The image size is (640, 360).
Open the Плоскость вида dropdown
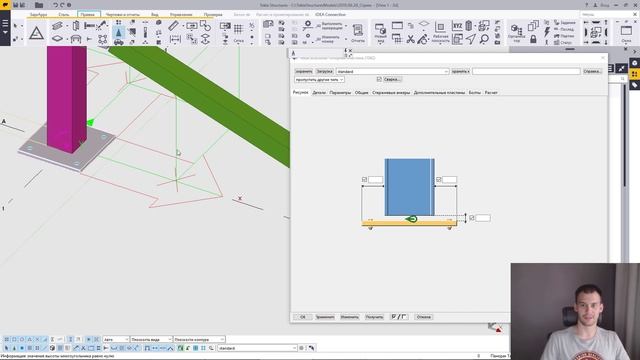click(151, 339)
